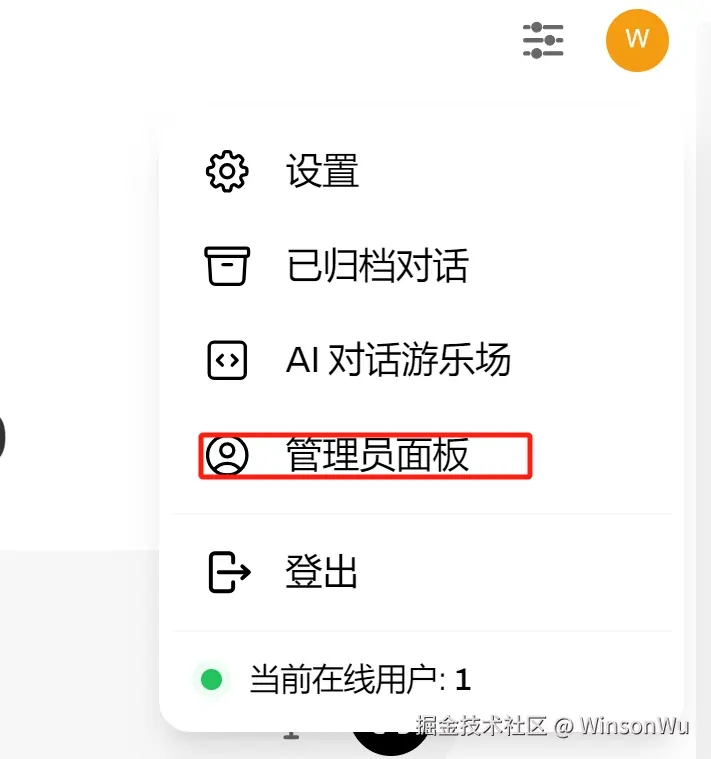Click the black round button at bottom

[x=390, y=744]
